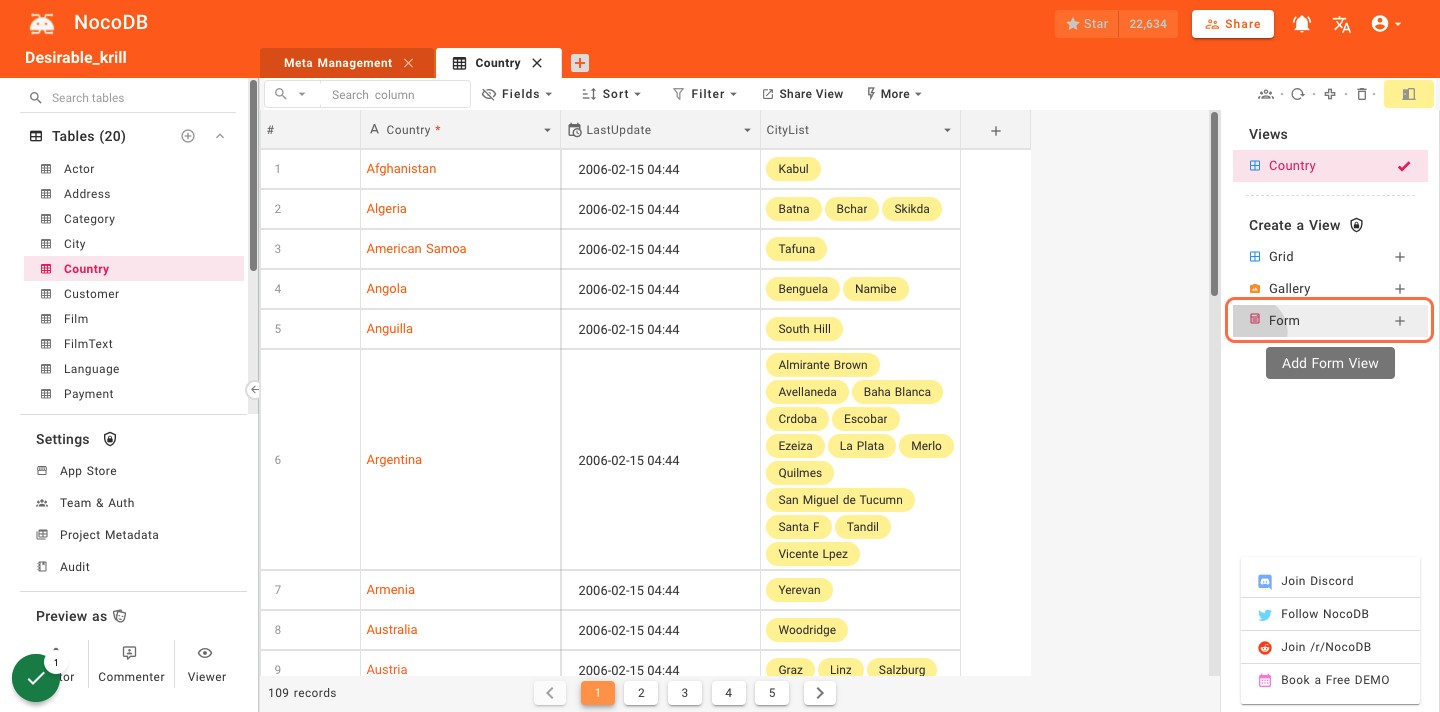Open the Payment table

(134, 394)
